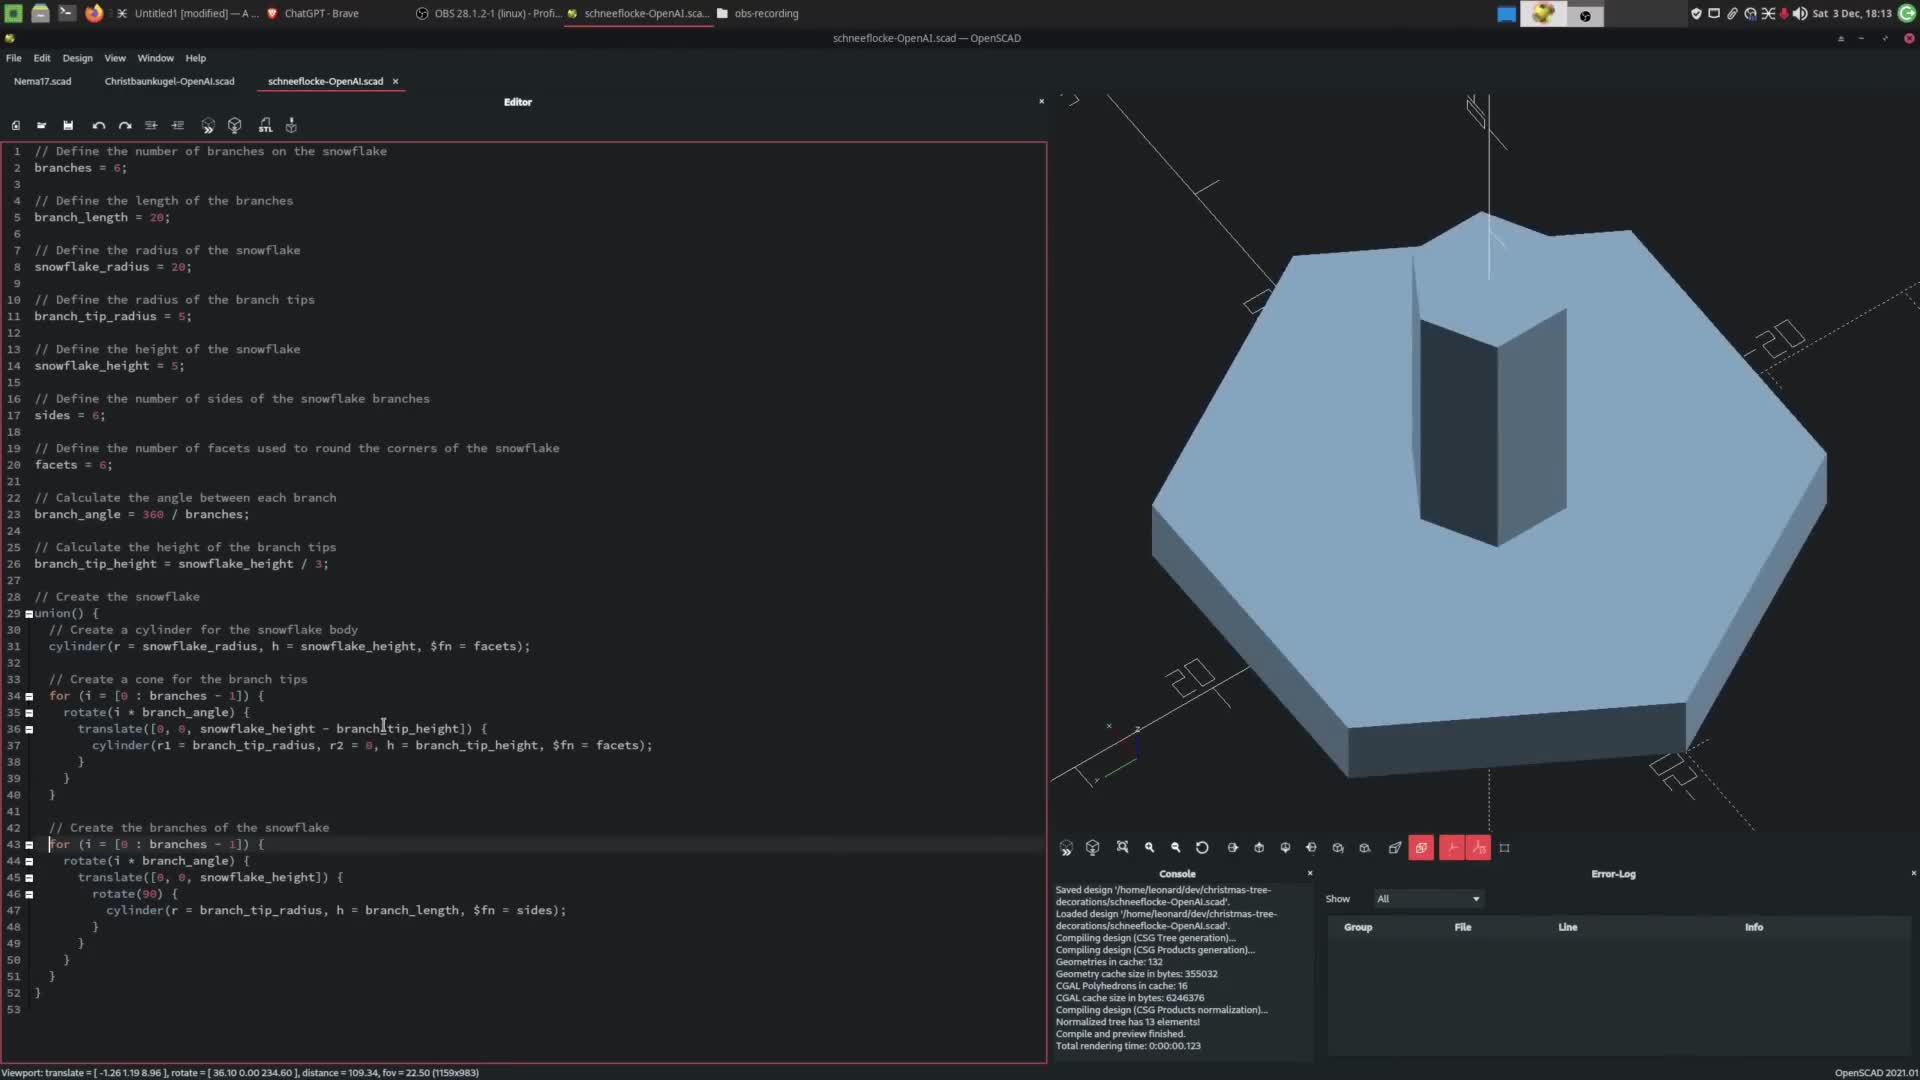Image resolution: width=1920 pixels, height=1080 pixels.
Task: Expand the rotate block at line 44
Action: 28,861
